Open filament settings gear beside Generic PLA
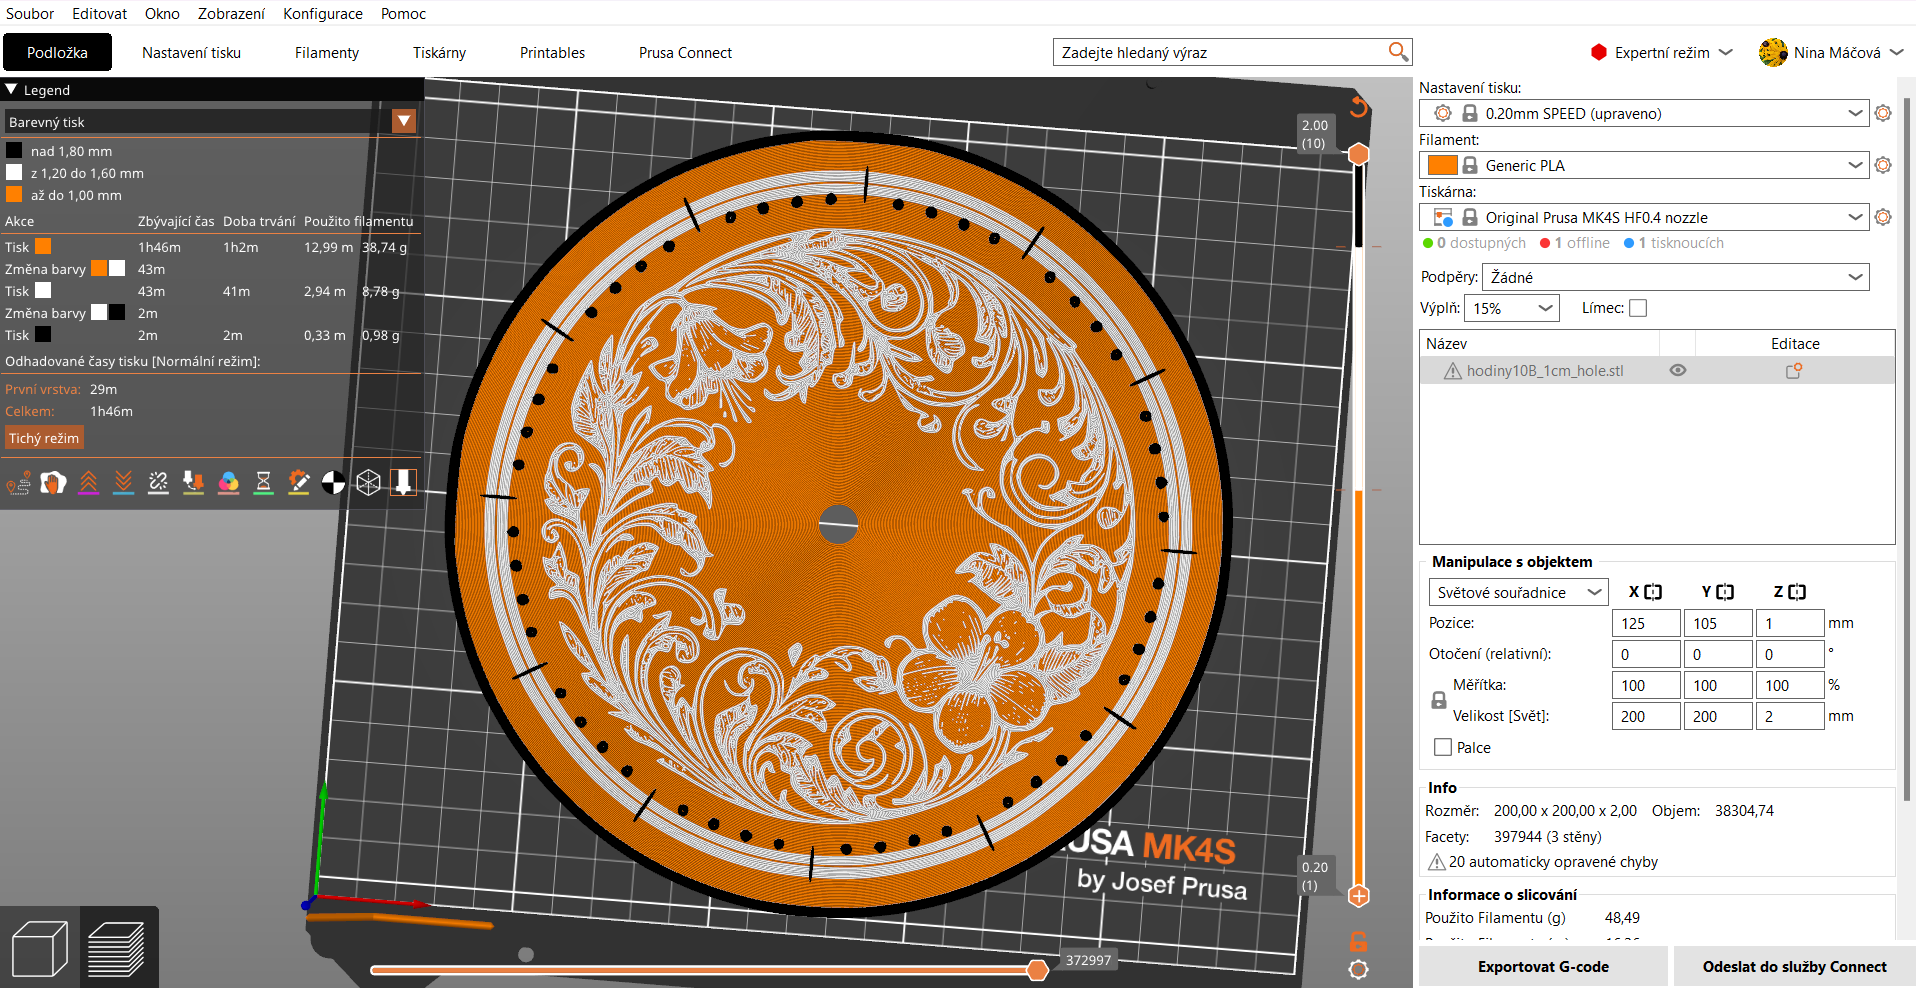Screen dimensions: 1916x988 click(x=1883, y=165)
